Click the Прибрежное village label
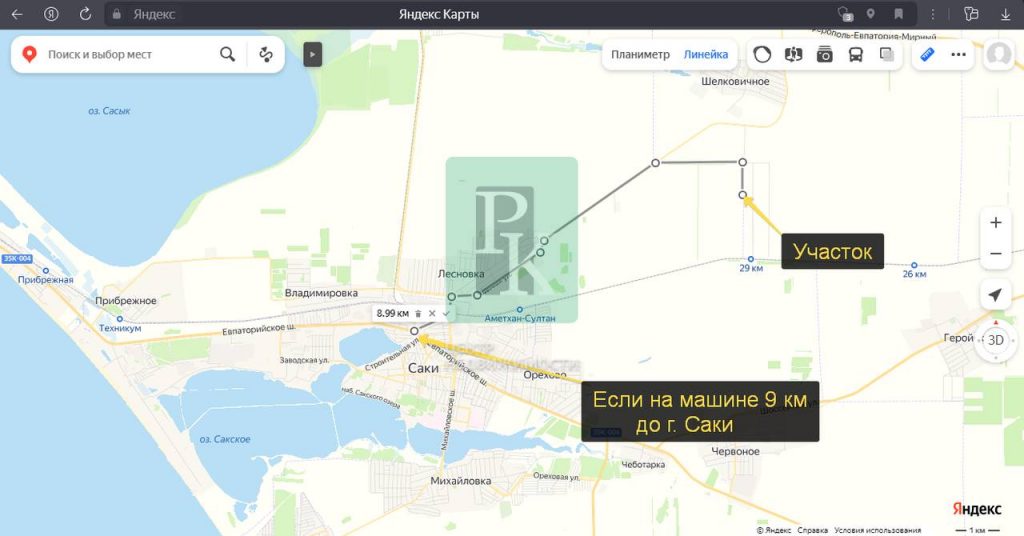 (x=126, y=301)
